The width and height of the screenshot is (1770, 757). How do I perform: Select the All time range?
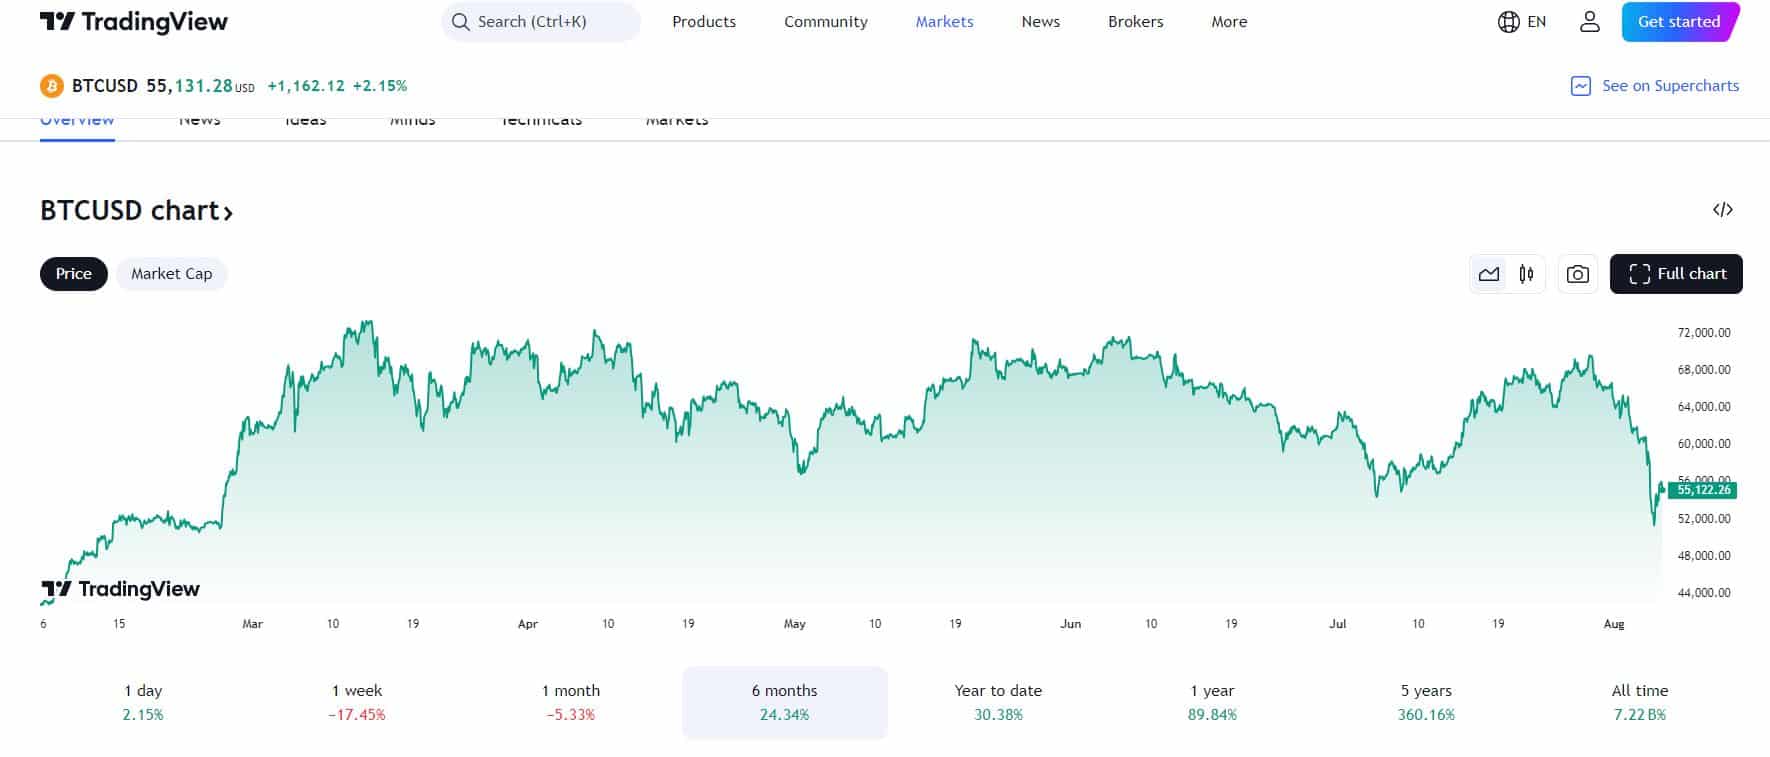pos(1640,703)
